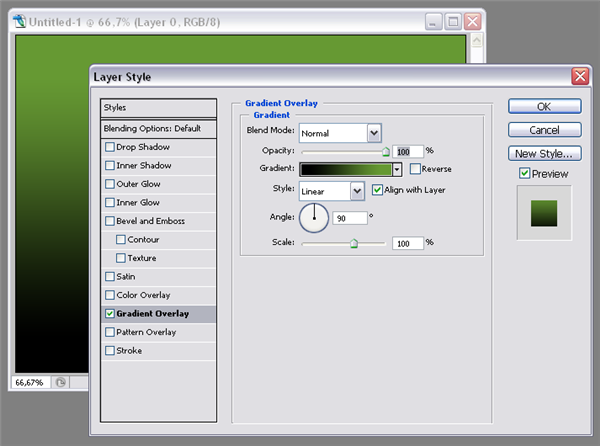The image size is (600, 446).
Task: Click the Cancel button
Action: click(x=543, y=130)
